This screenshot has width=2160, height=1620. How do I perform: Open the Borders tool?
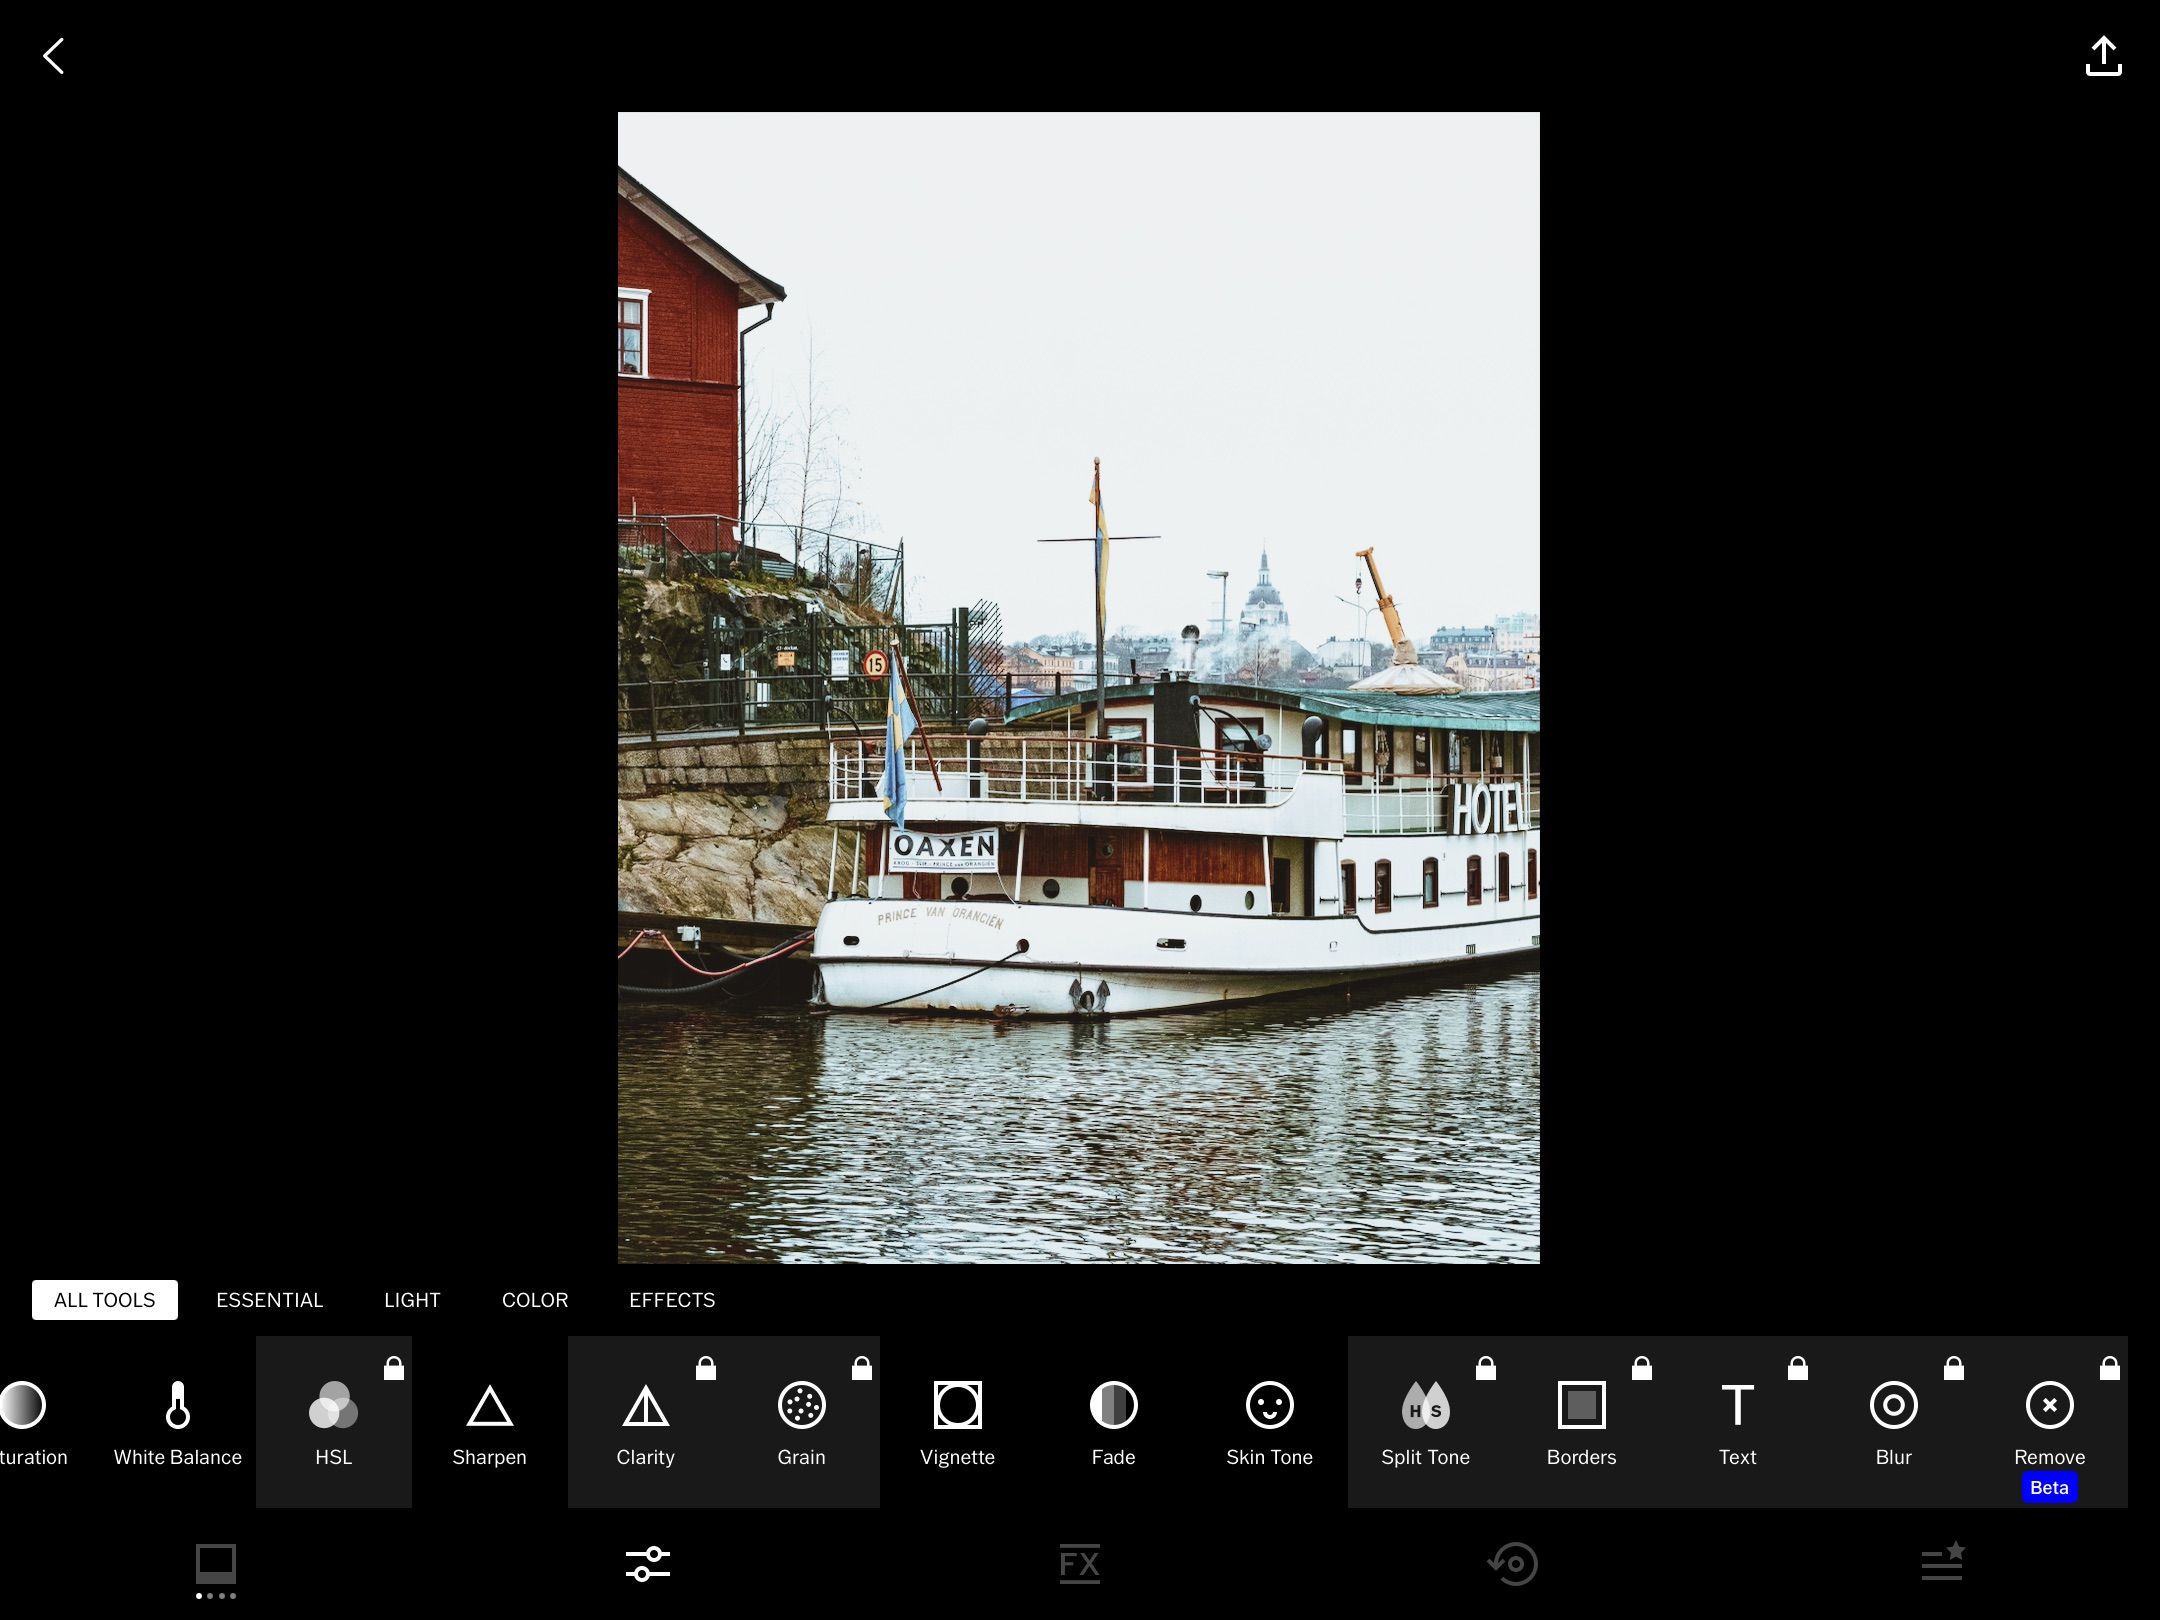coord(1580,1420)
